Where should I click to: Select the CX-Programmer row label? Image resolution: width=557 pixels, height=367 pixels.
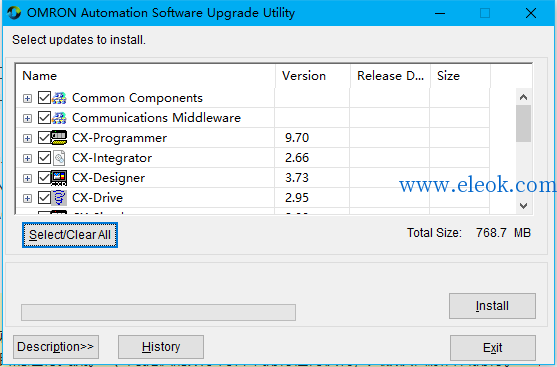(x=119, y=138)
